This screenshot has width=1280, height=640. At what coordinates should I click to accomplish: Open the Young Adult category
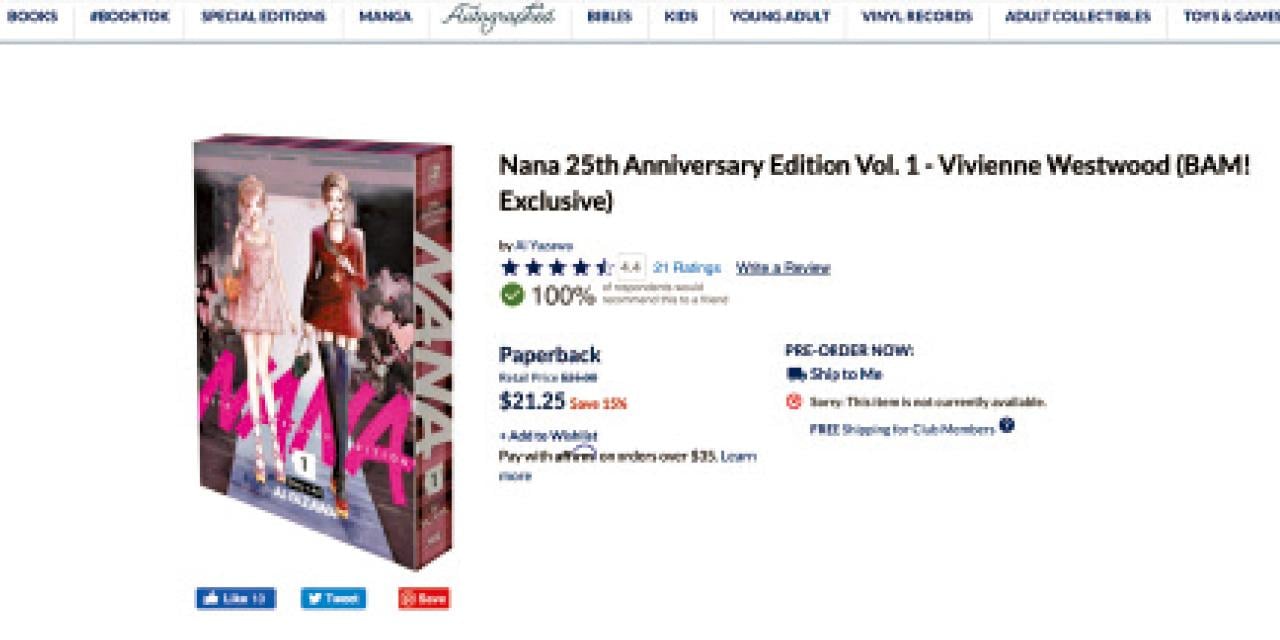coord(780,17)
